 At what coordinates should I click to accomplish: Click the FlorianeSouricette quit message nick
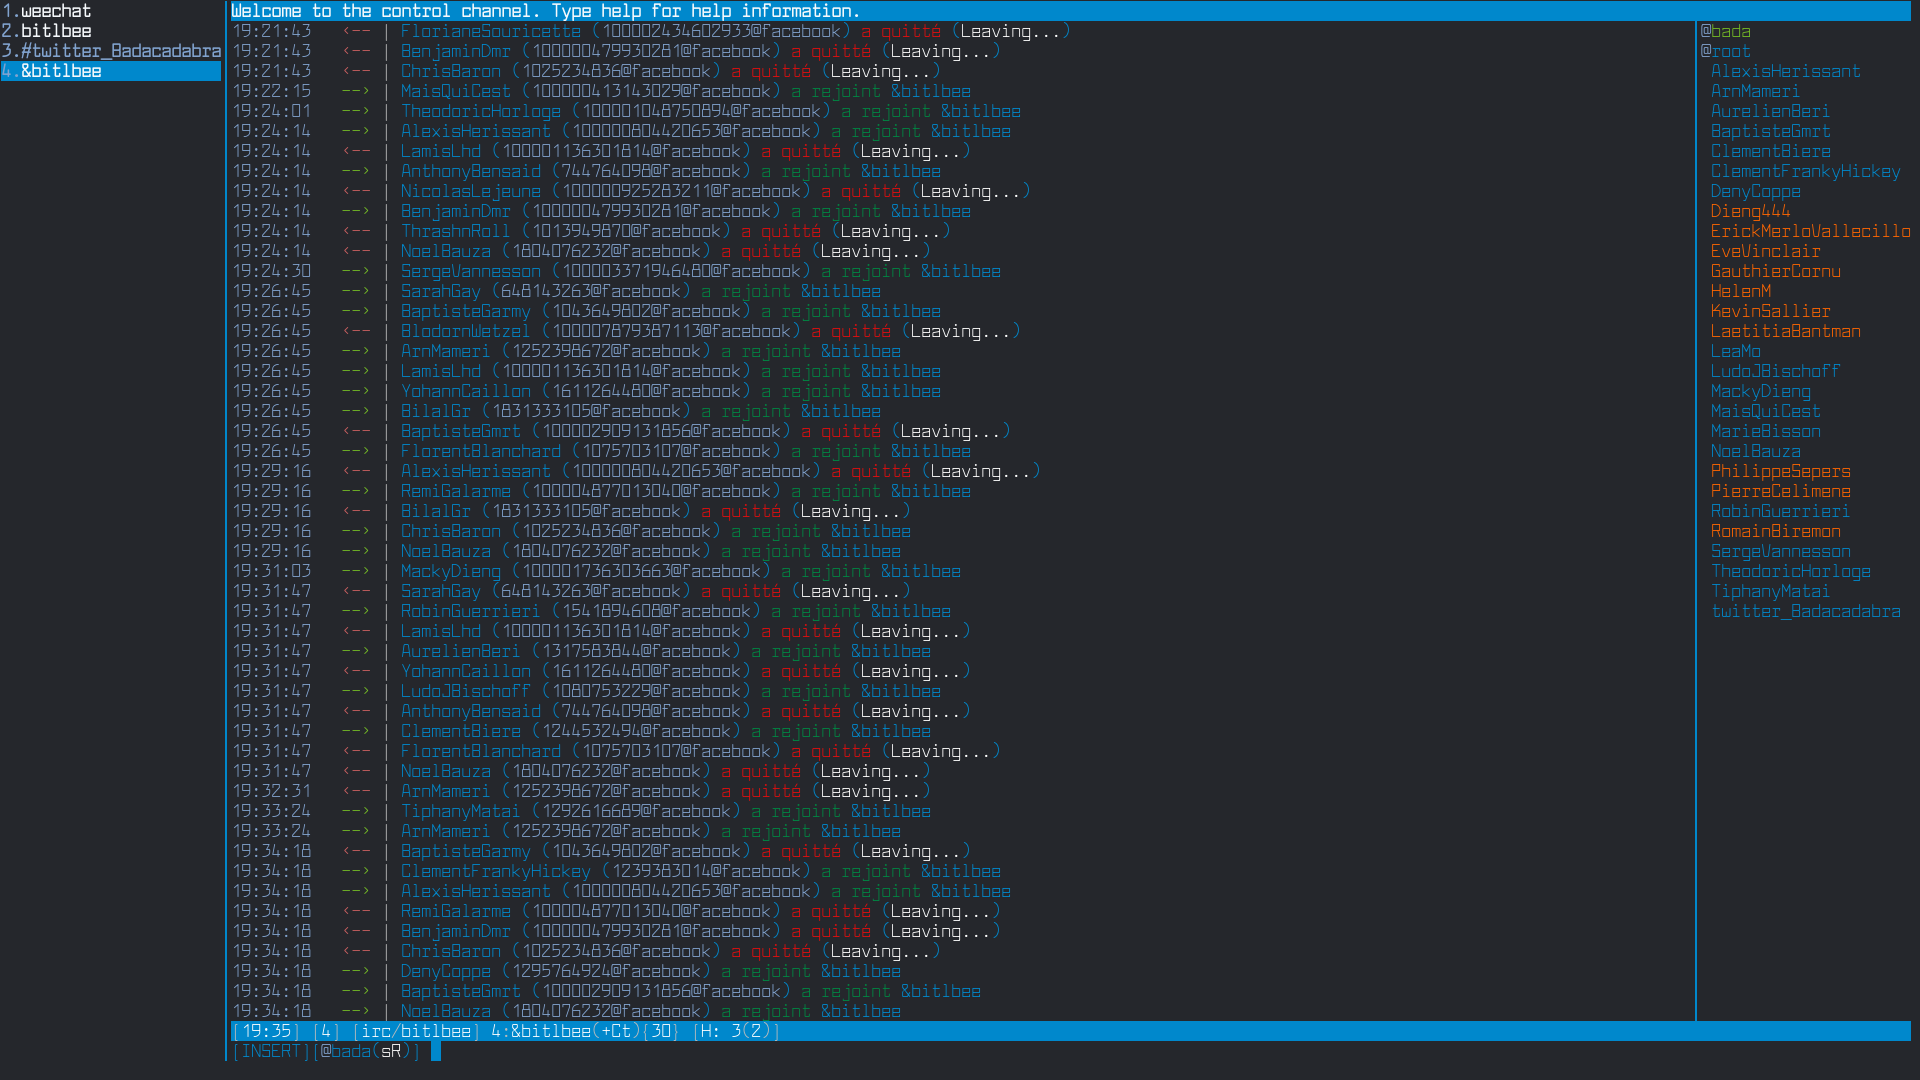[490, 31]
